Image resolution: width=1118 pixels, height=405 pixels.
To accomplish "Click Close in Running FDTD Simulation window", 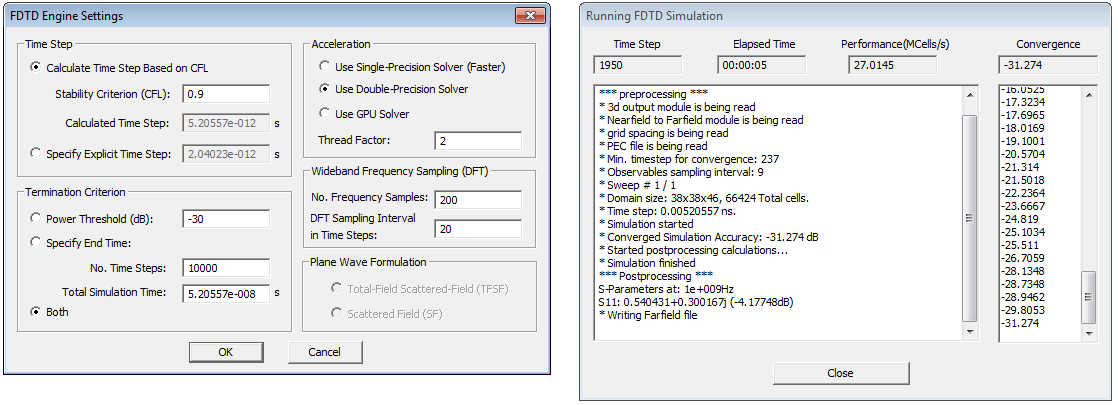I will click(841, 373).
